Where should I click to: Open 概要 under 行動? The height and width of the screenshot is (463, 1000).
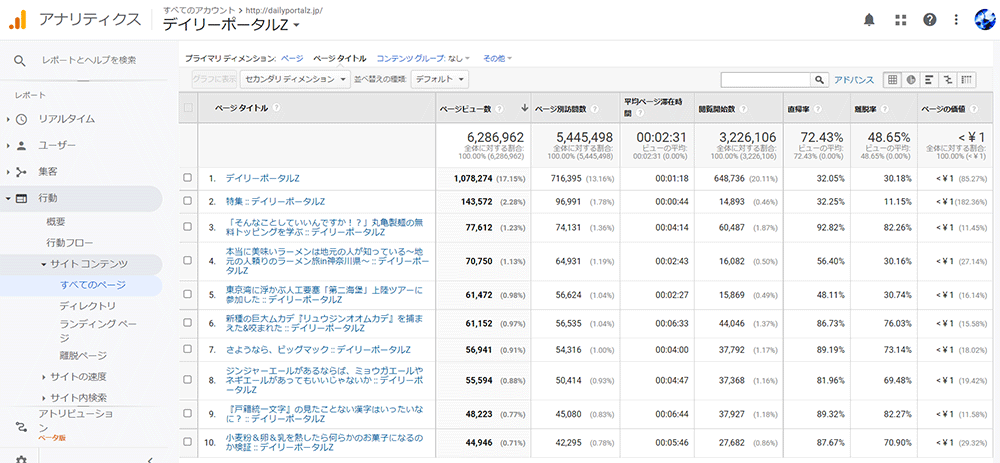click(x=55, y=222)
